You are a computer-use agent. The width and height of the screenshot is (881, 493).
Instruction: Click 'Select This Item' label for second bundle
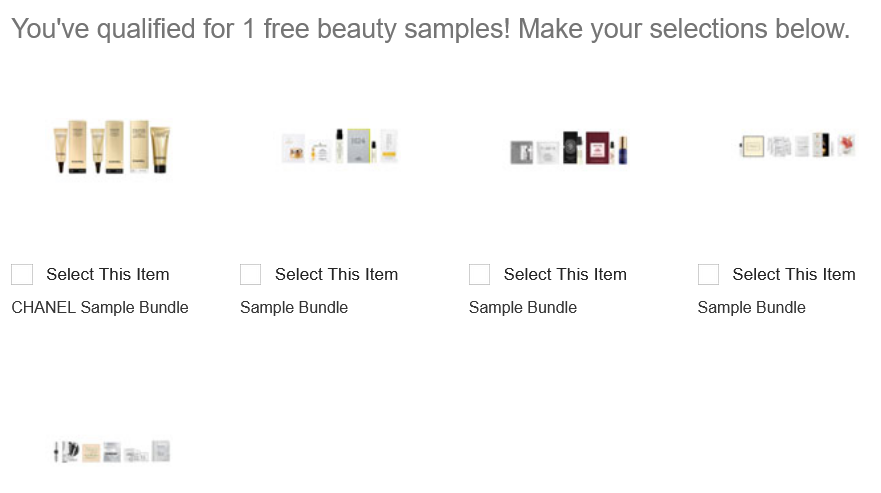(336, 274)
